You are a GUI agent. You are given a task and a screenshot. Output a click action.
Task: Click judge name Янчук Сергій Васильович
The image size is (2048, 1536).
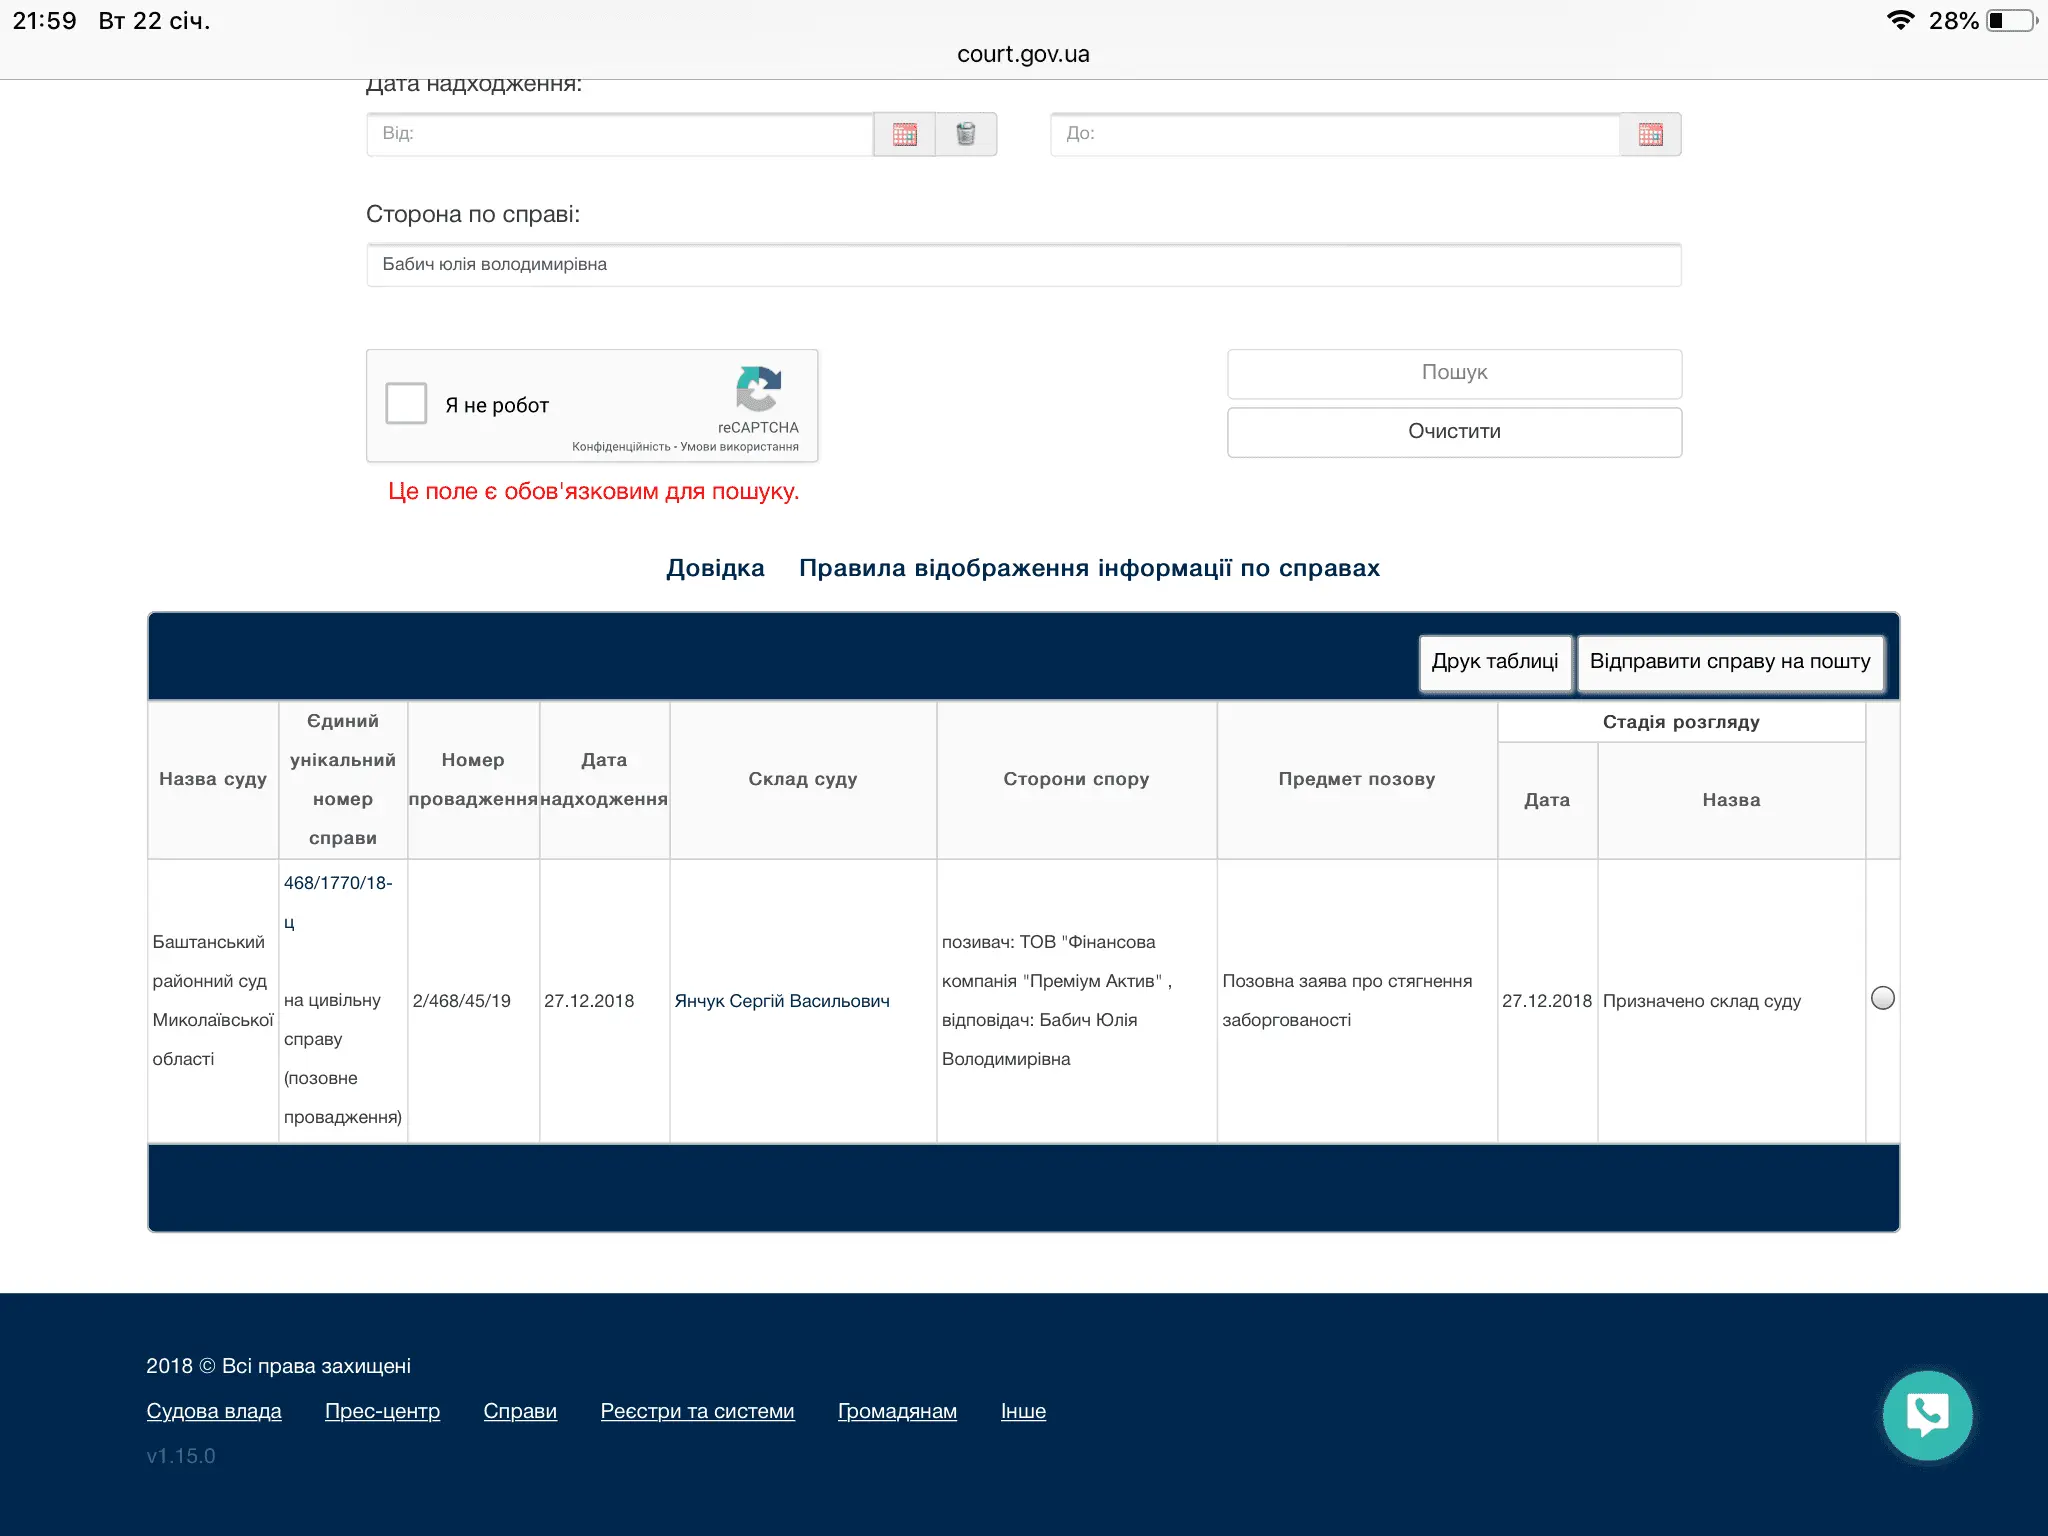click(x=781, y=1001)
